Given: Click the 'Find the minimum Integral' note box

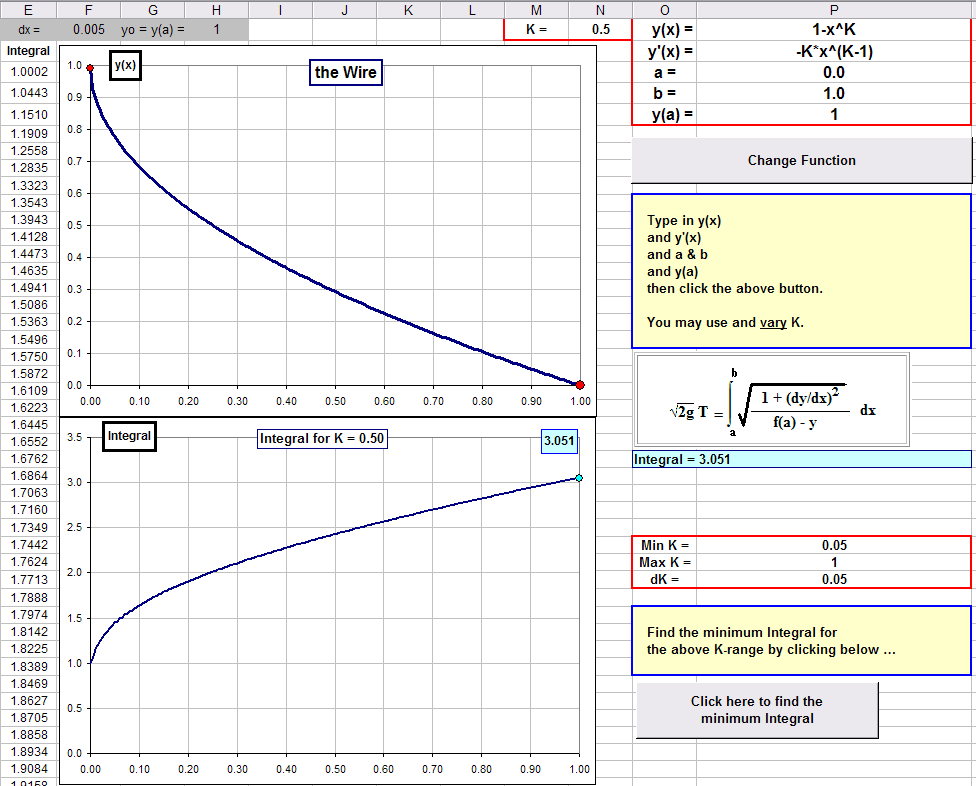Looking at the screenshot, I should coord(801,640).
